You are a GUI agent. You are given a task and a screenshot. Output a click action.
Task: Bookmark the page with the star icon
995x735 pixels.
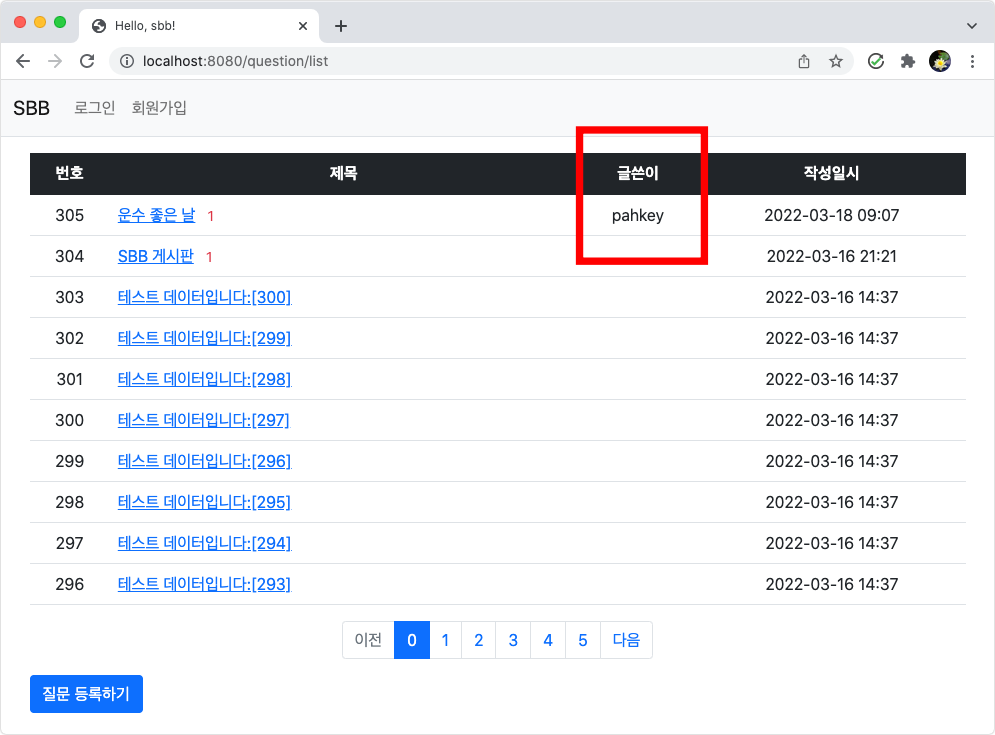tap(836, 61)
